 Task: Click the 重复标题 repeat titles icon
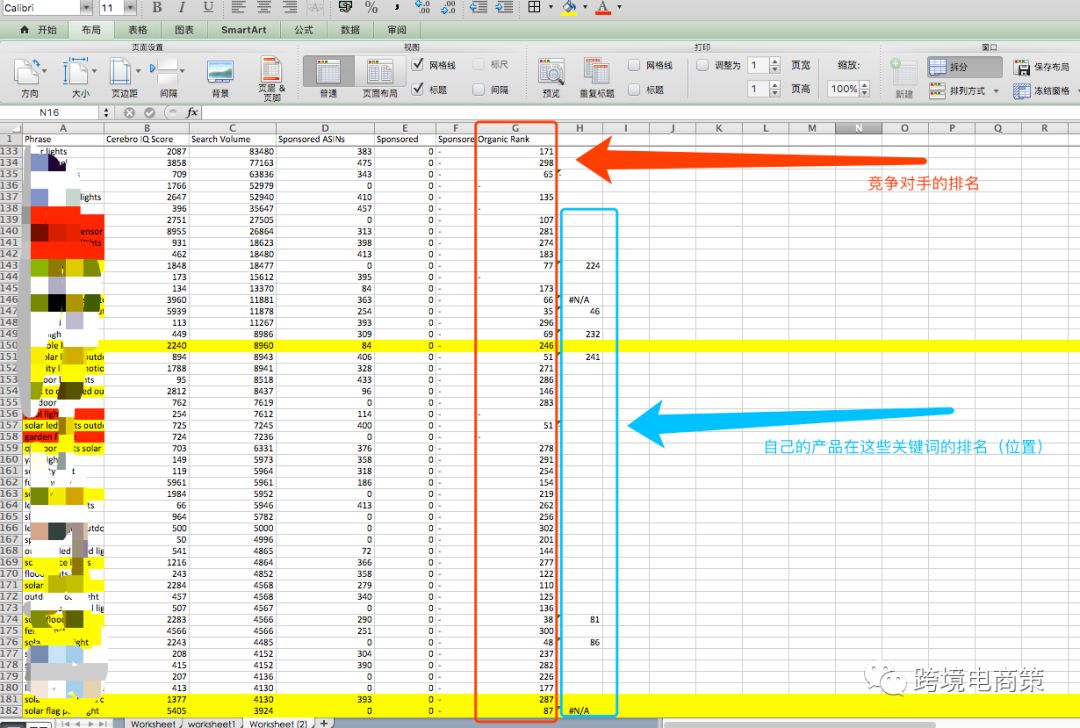click(596, 74)
